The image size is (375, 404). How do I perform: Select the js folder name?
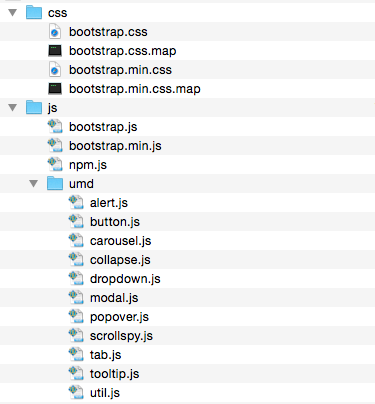pos(53,108)
